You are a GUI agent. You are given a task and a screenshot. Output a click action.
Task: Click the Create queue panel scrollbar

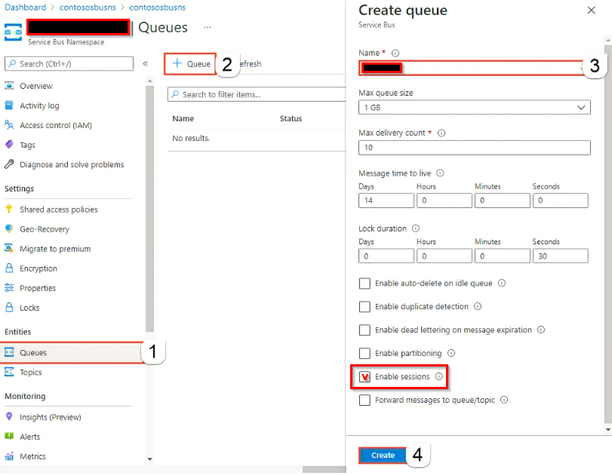608,234
